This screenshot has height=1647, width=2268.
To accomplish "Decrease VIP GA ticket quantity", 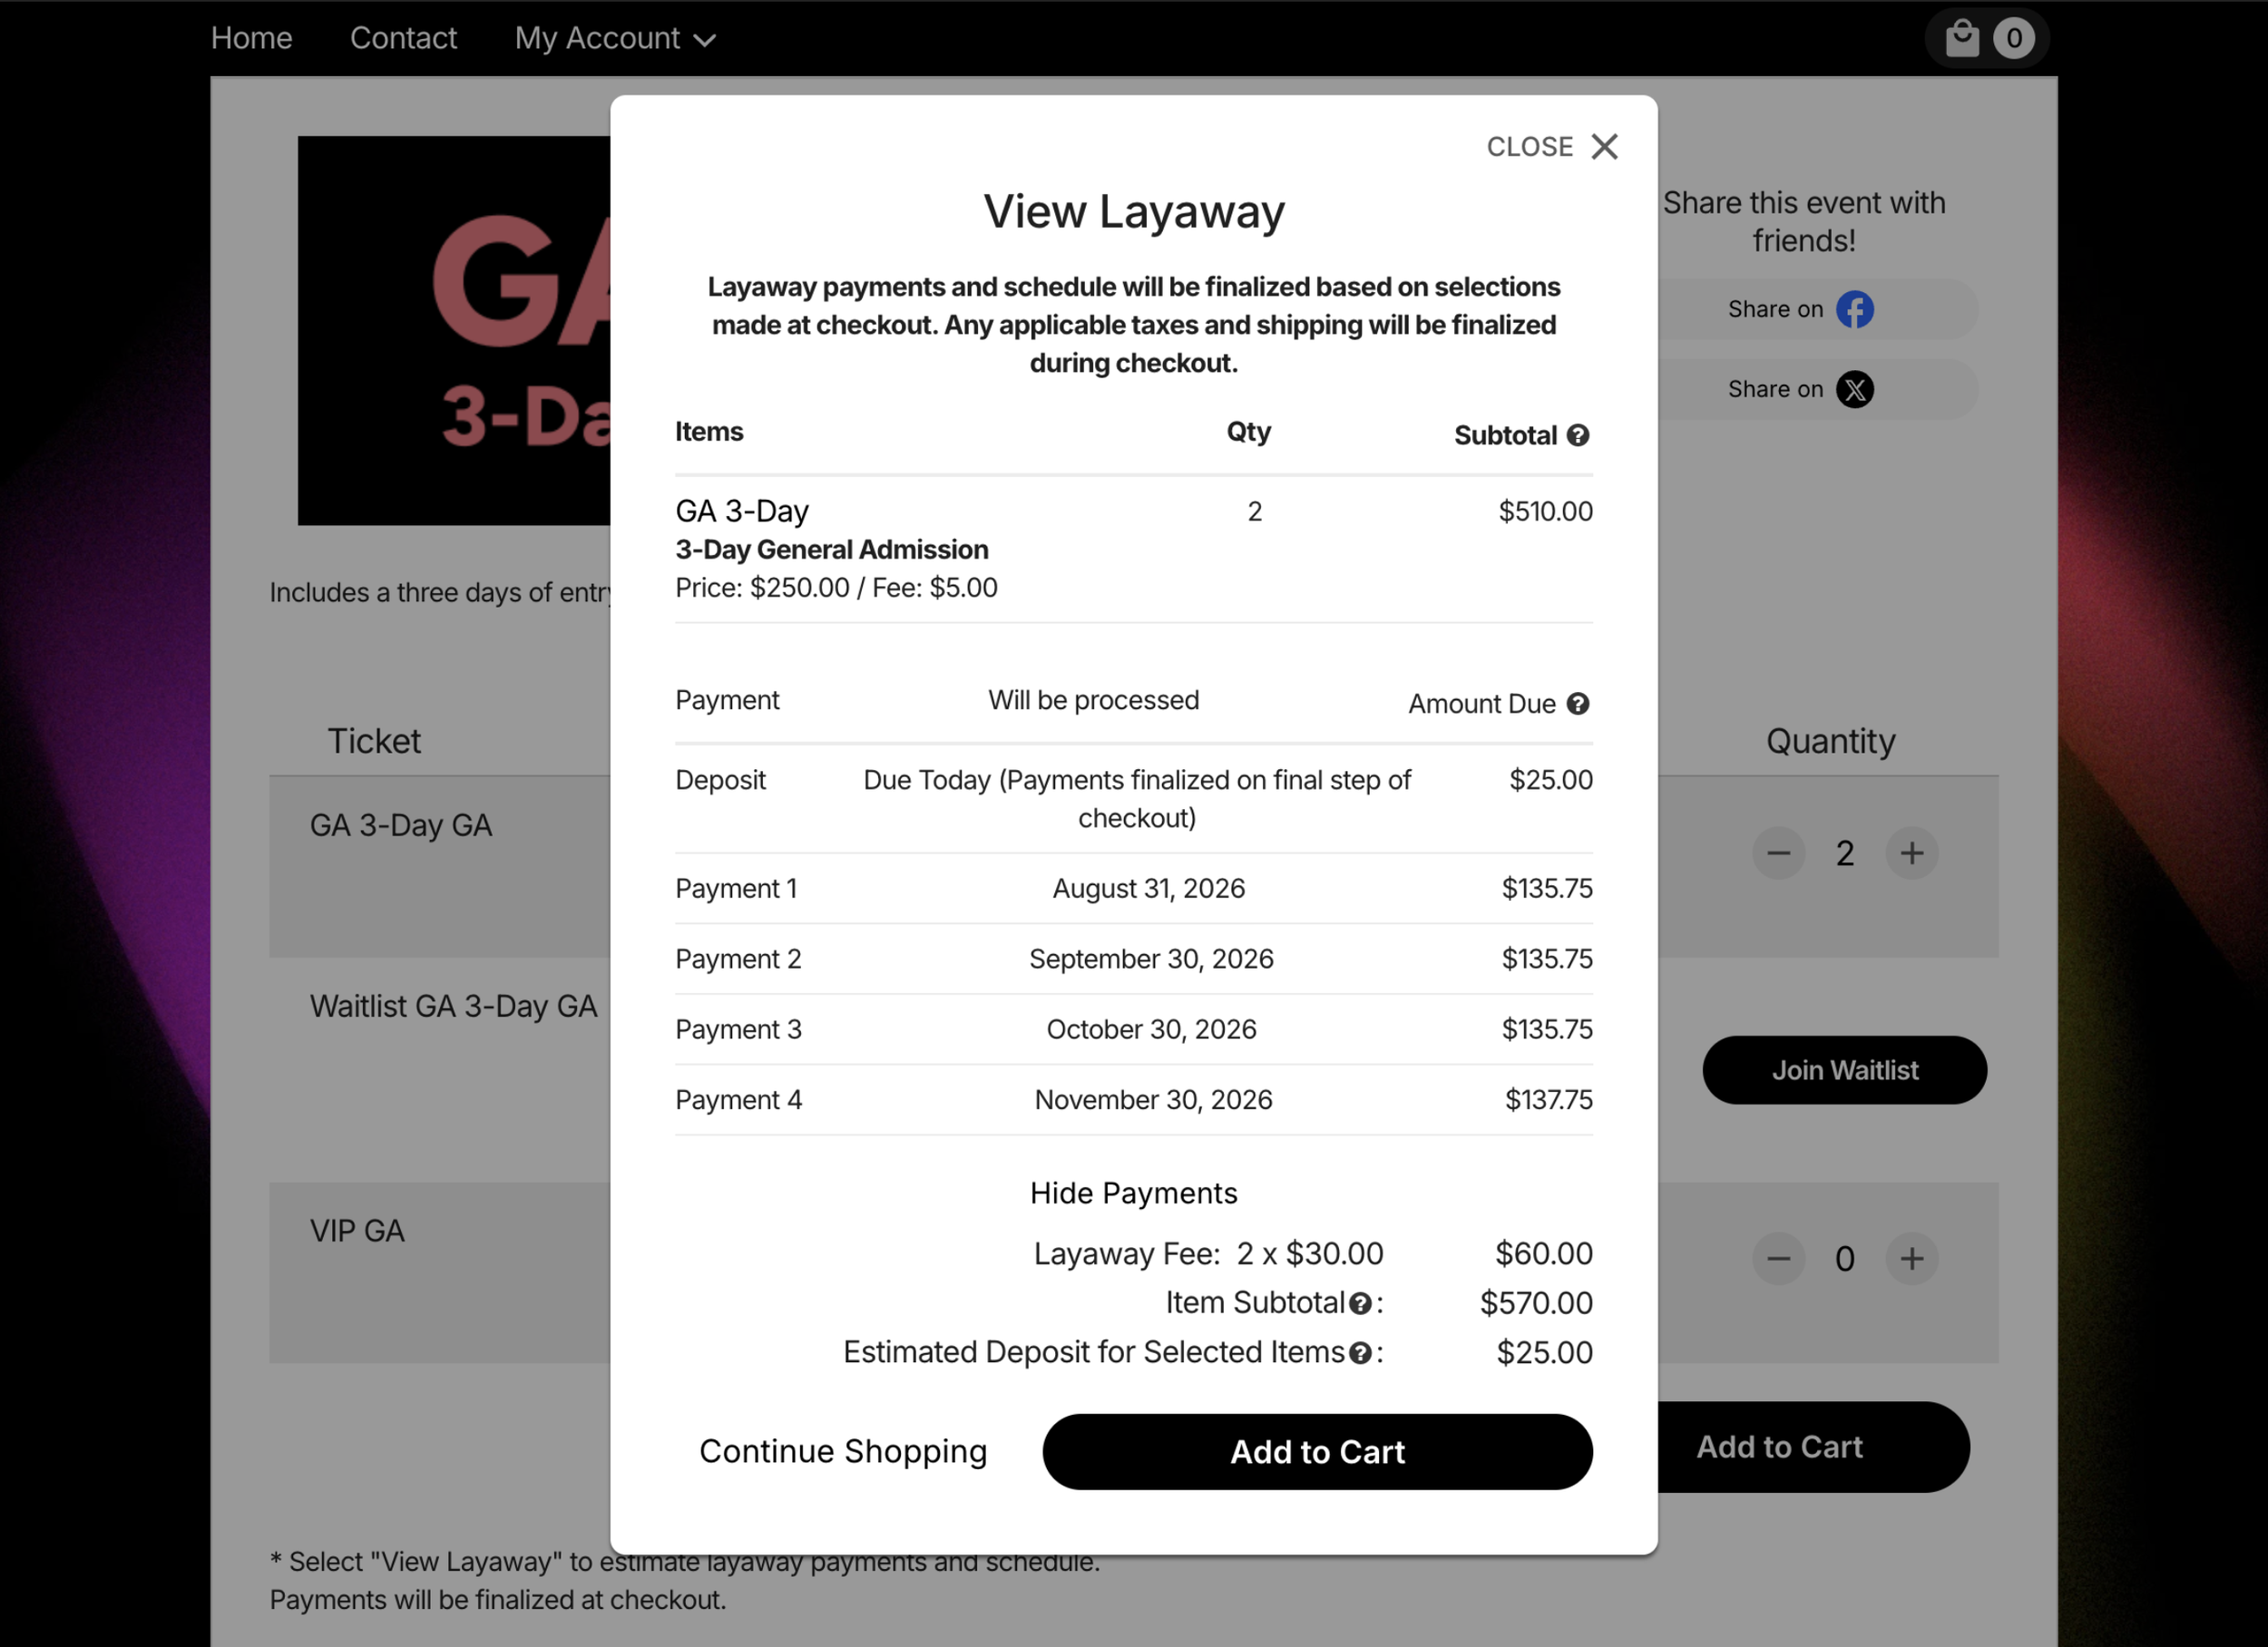I will (x=1778, y=1258).
